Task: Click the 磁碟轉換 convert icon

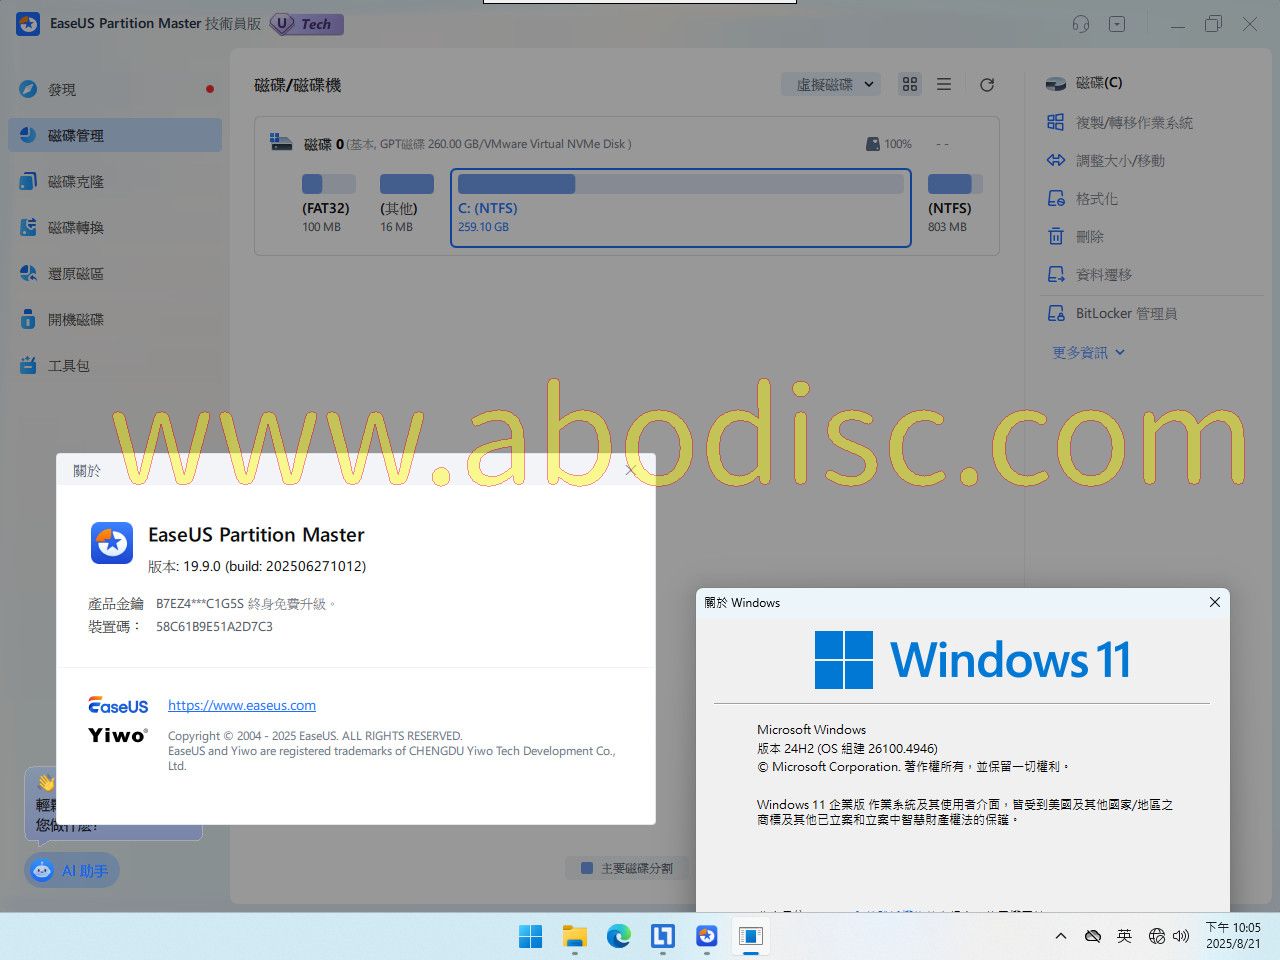Action: (28, 227)
